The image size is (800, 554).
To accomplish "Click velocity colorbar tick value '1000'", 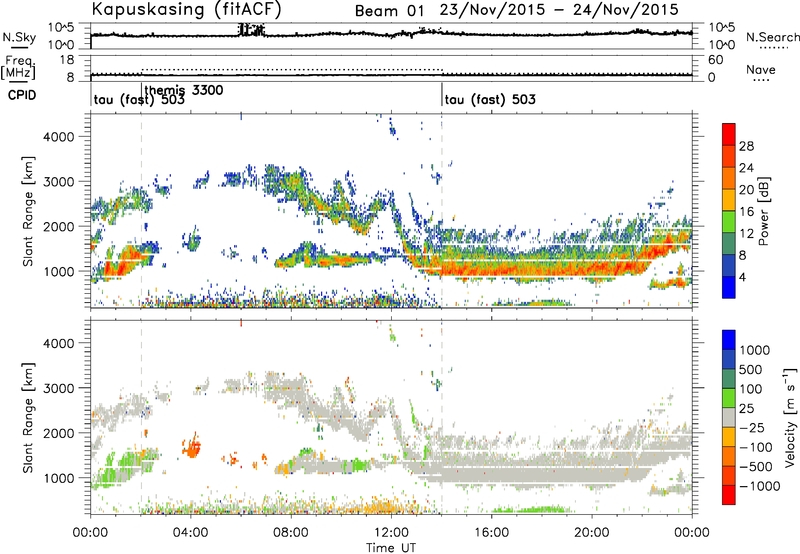I will (755, 350).
